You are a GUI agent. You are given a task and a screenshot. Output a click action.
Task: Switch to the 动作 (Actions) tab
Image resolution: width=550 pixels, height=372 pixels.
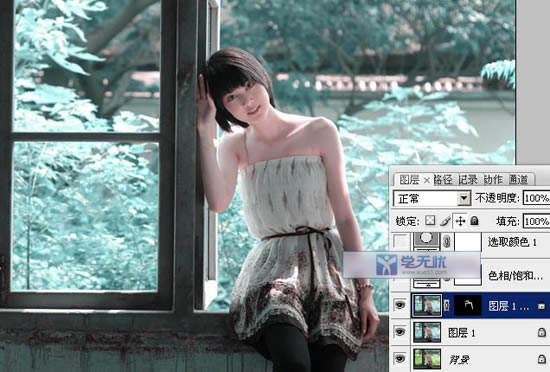[x=493, y=180]
